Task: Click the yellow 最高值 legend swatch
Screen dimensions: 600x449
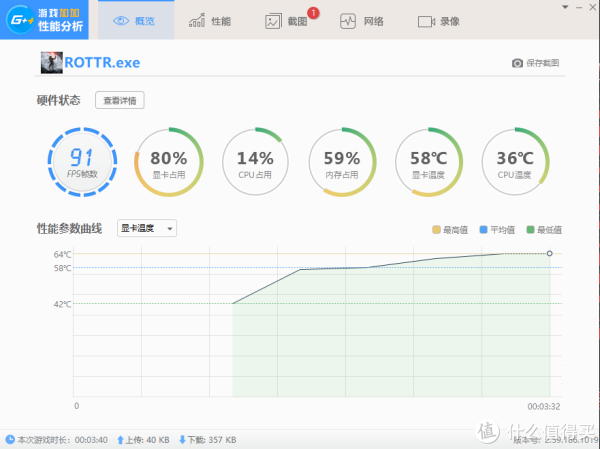Action: coord(436,229)
